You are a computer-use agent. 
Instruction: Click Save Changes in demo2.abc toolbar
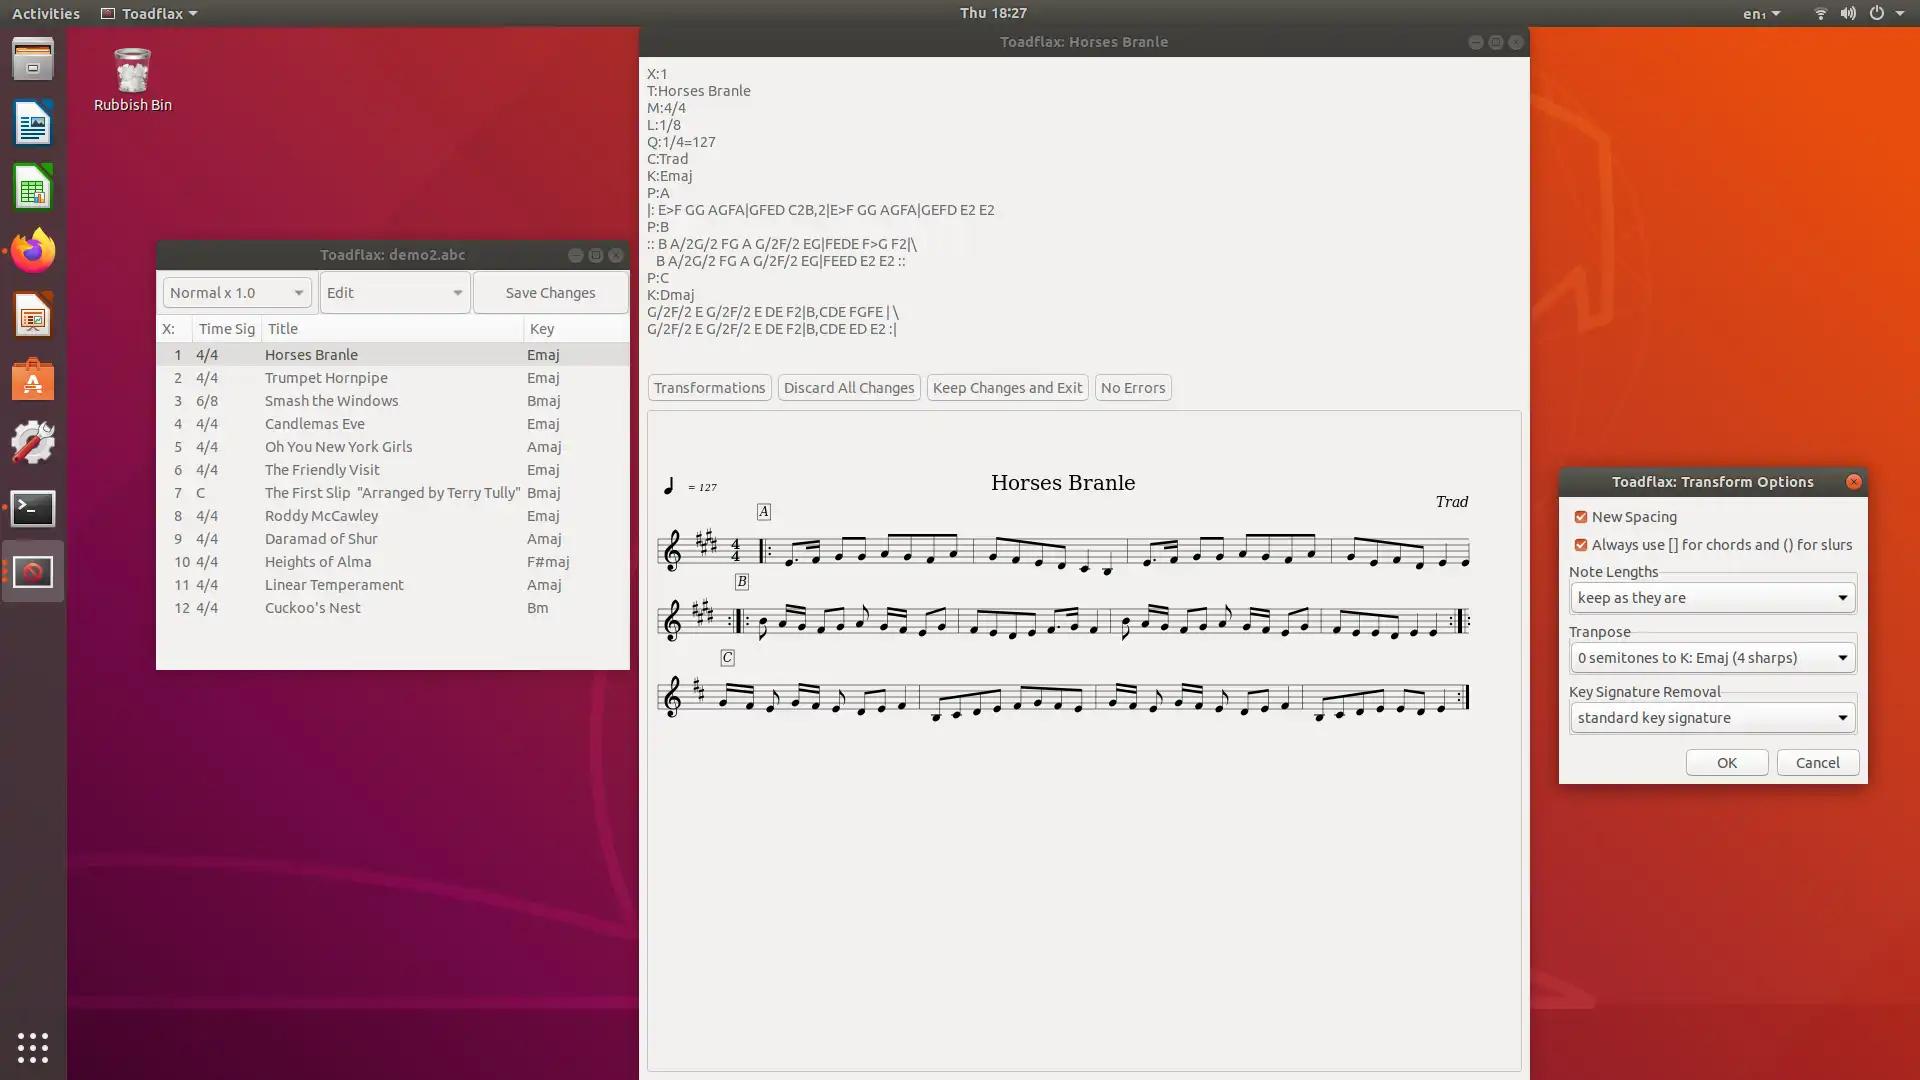(x=550, y=291)
